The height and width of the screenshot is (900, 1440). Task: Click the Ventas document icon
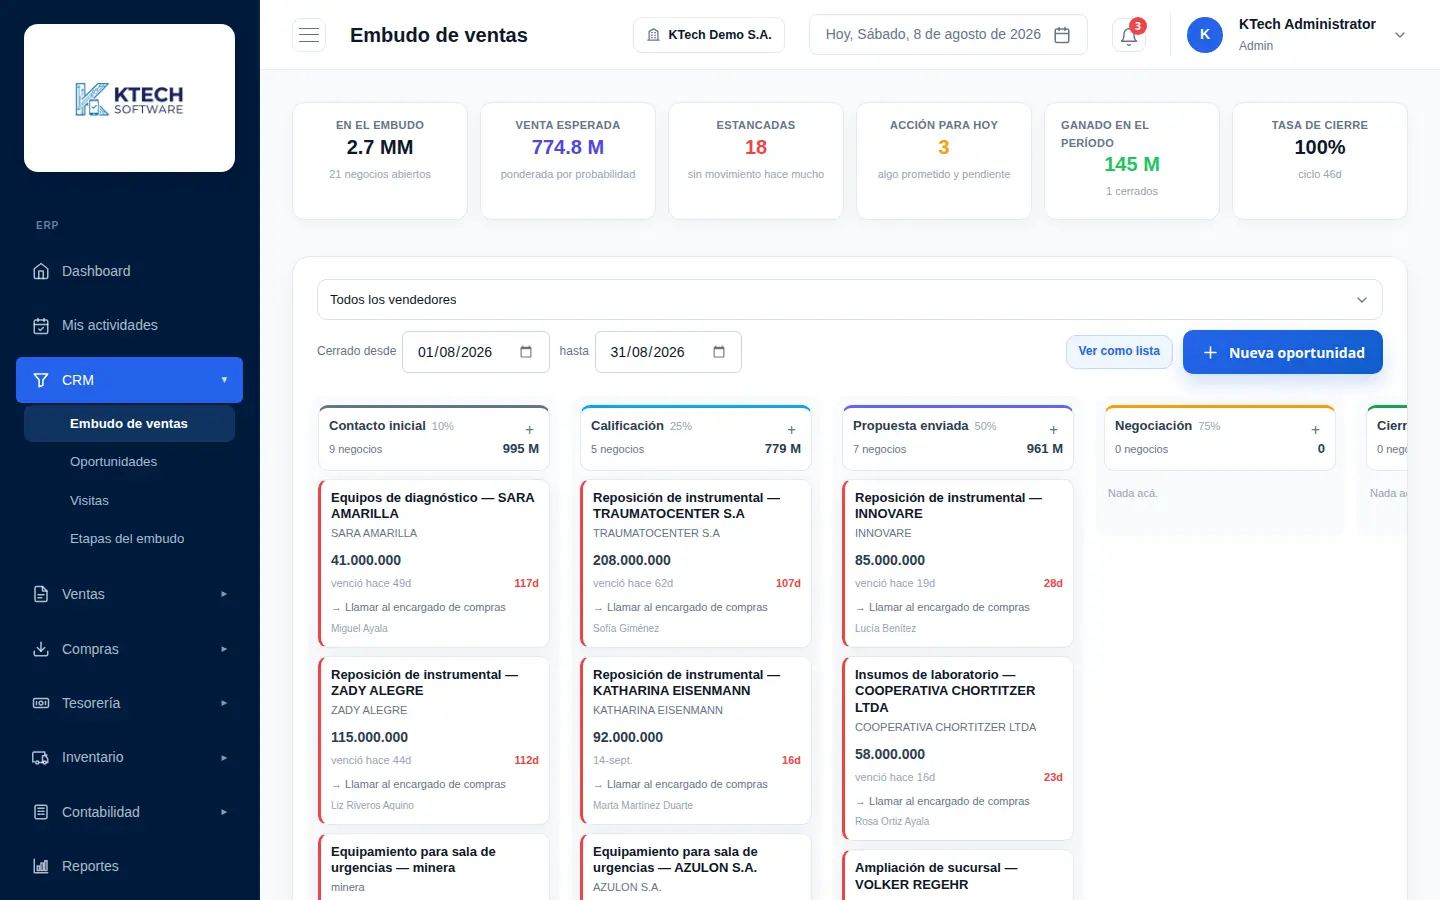tap(41, 594)
